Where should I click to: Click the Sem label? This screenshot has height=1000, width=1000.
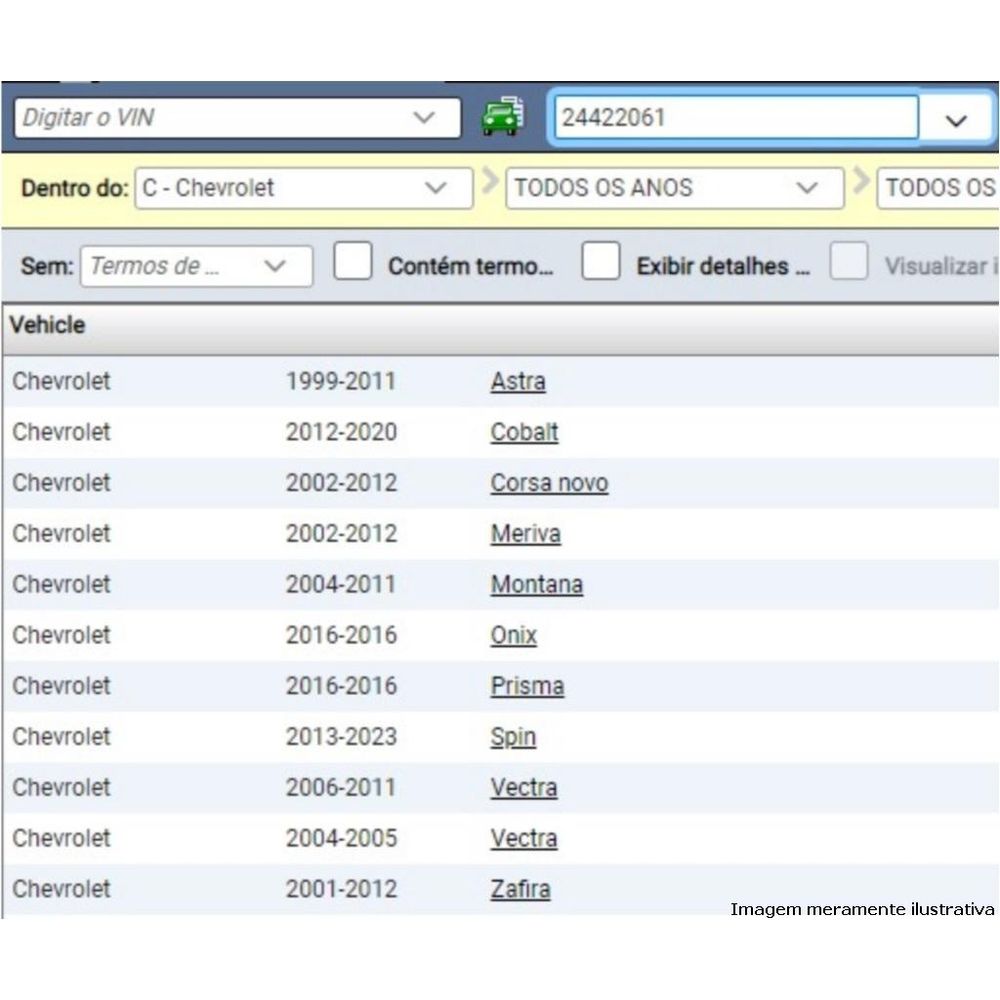(x=47, y=266)
